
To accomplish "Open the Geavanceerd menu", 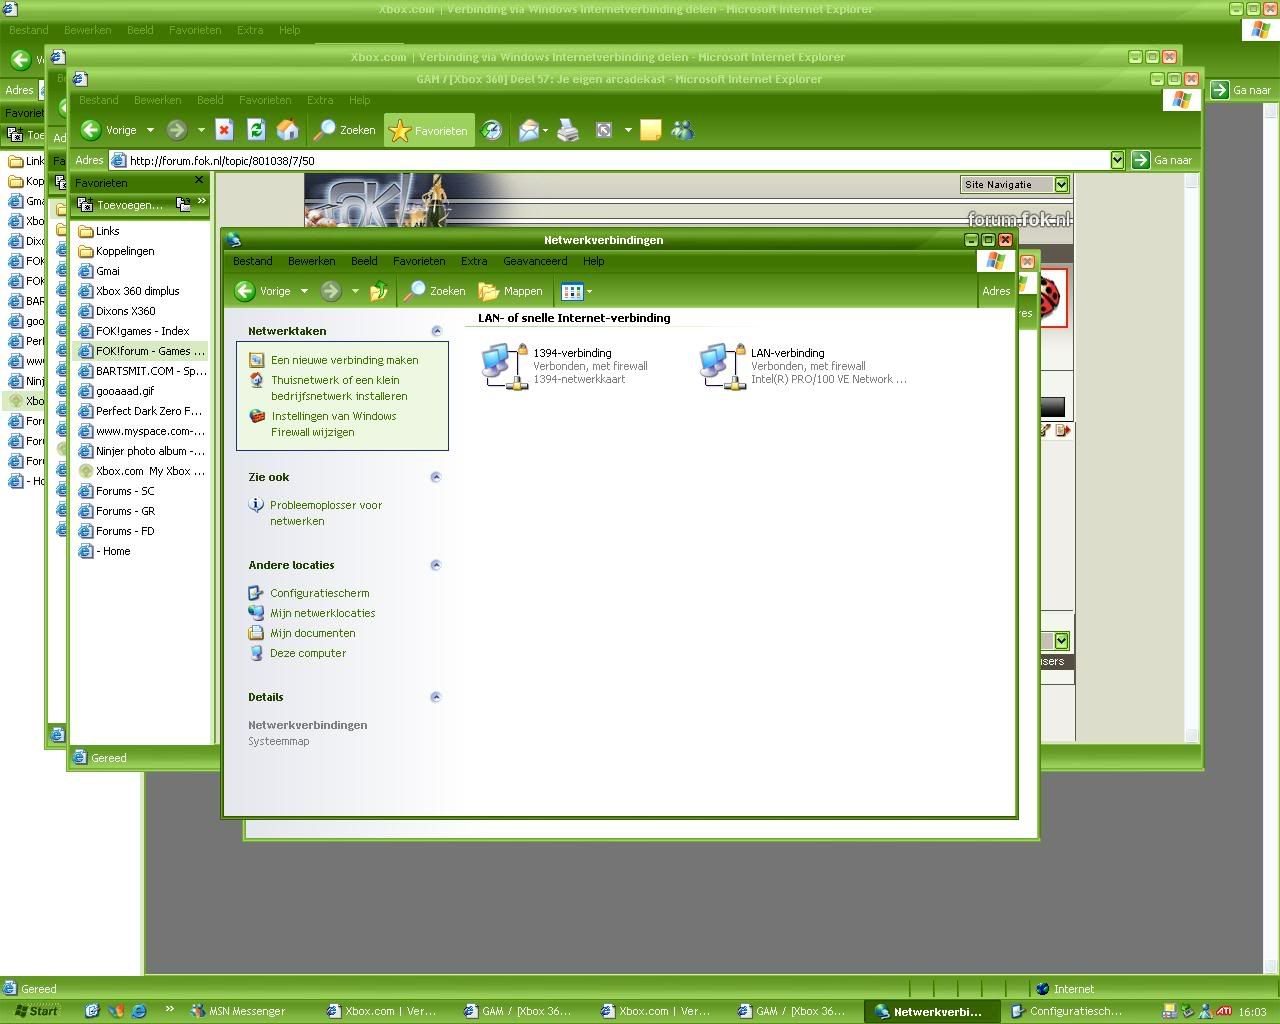I will click(x=535, y=261).
